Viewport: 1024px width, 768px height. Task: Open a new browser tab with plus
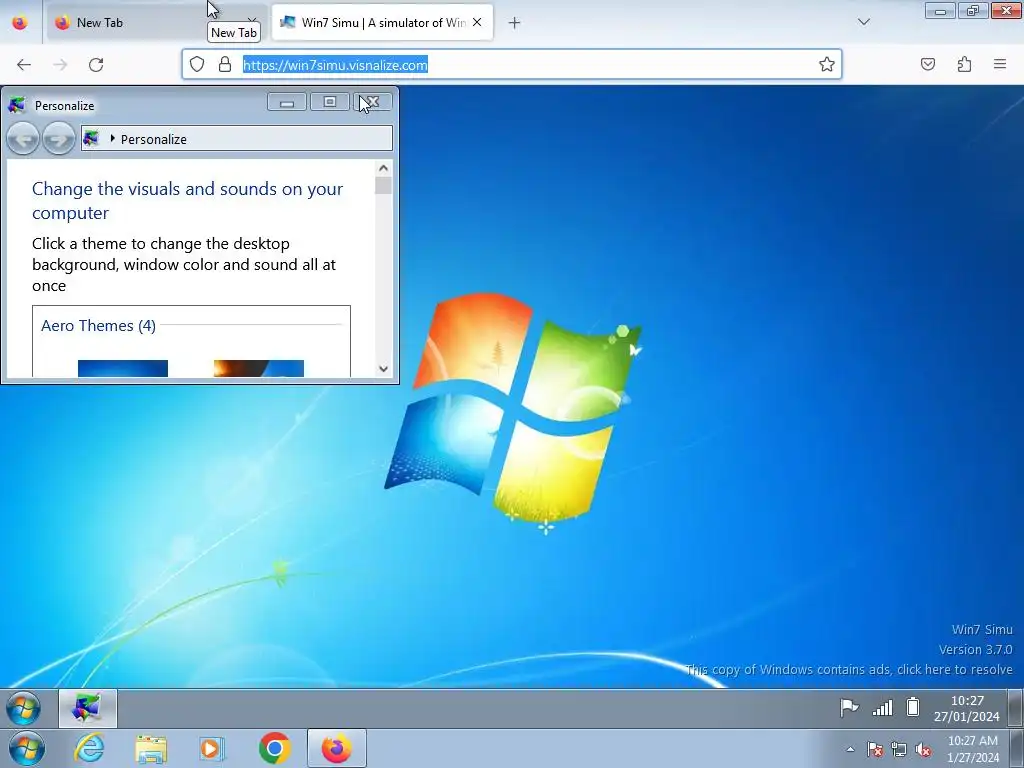pyautogui.click(x=515, y=23)
